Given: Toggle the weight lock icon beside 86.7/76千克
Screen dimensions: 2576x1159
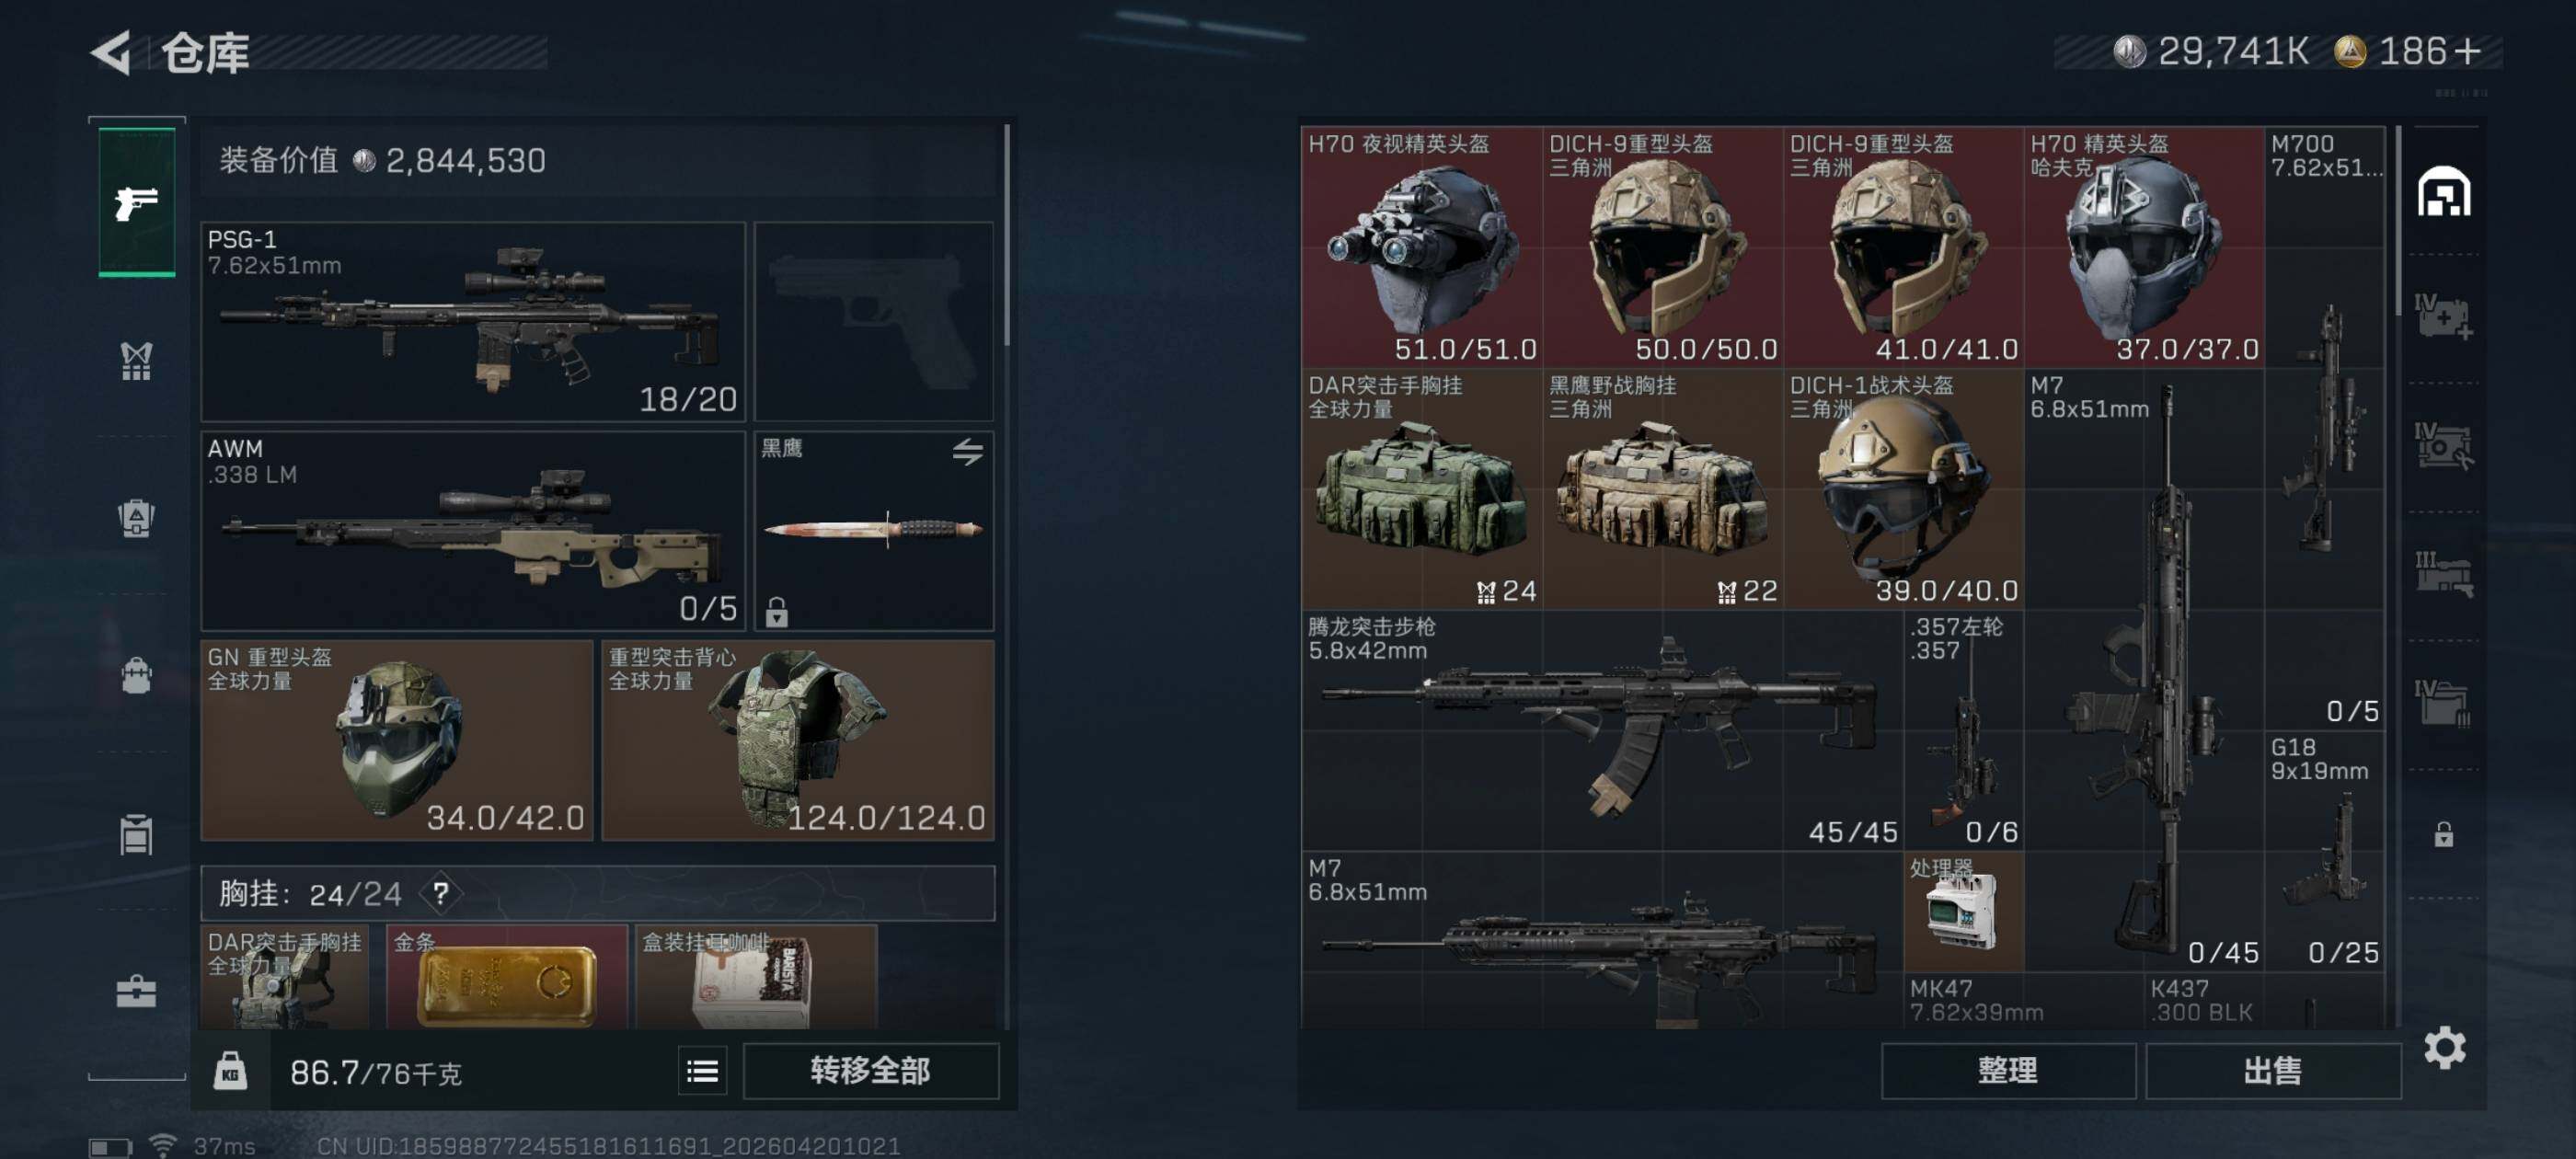Looking at the screenshot, I should point(230,1071).
